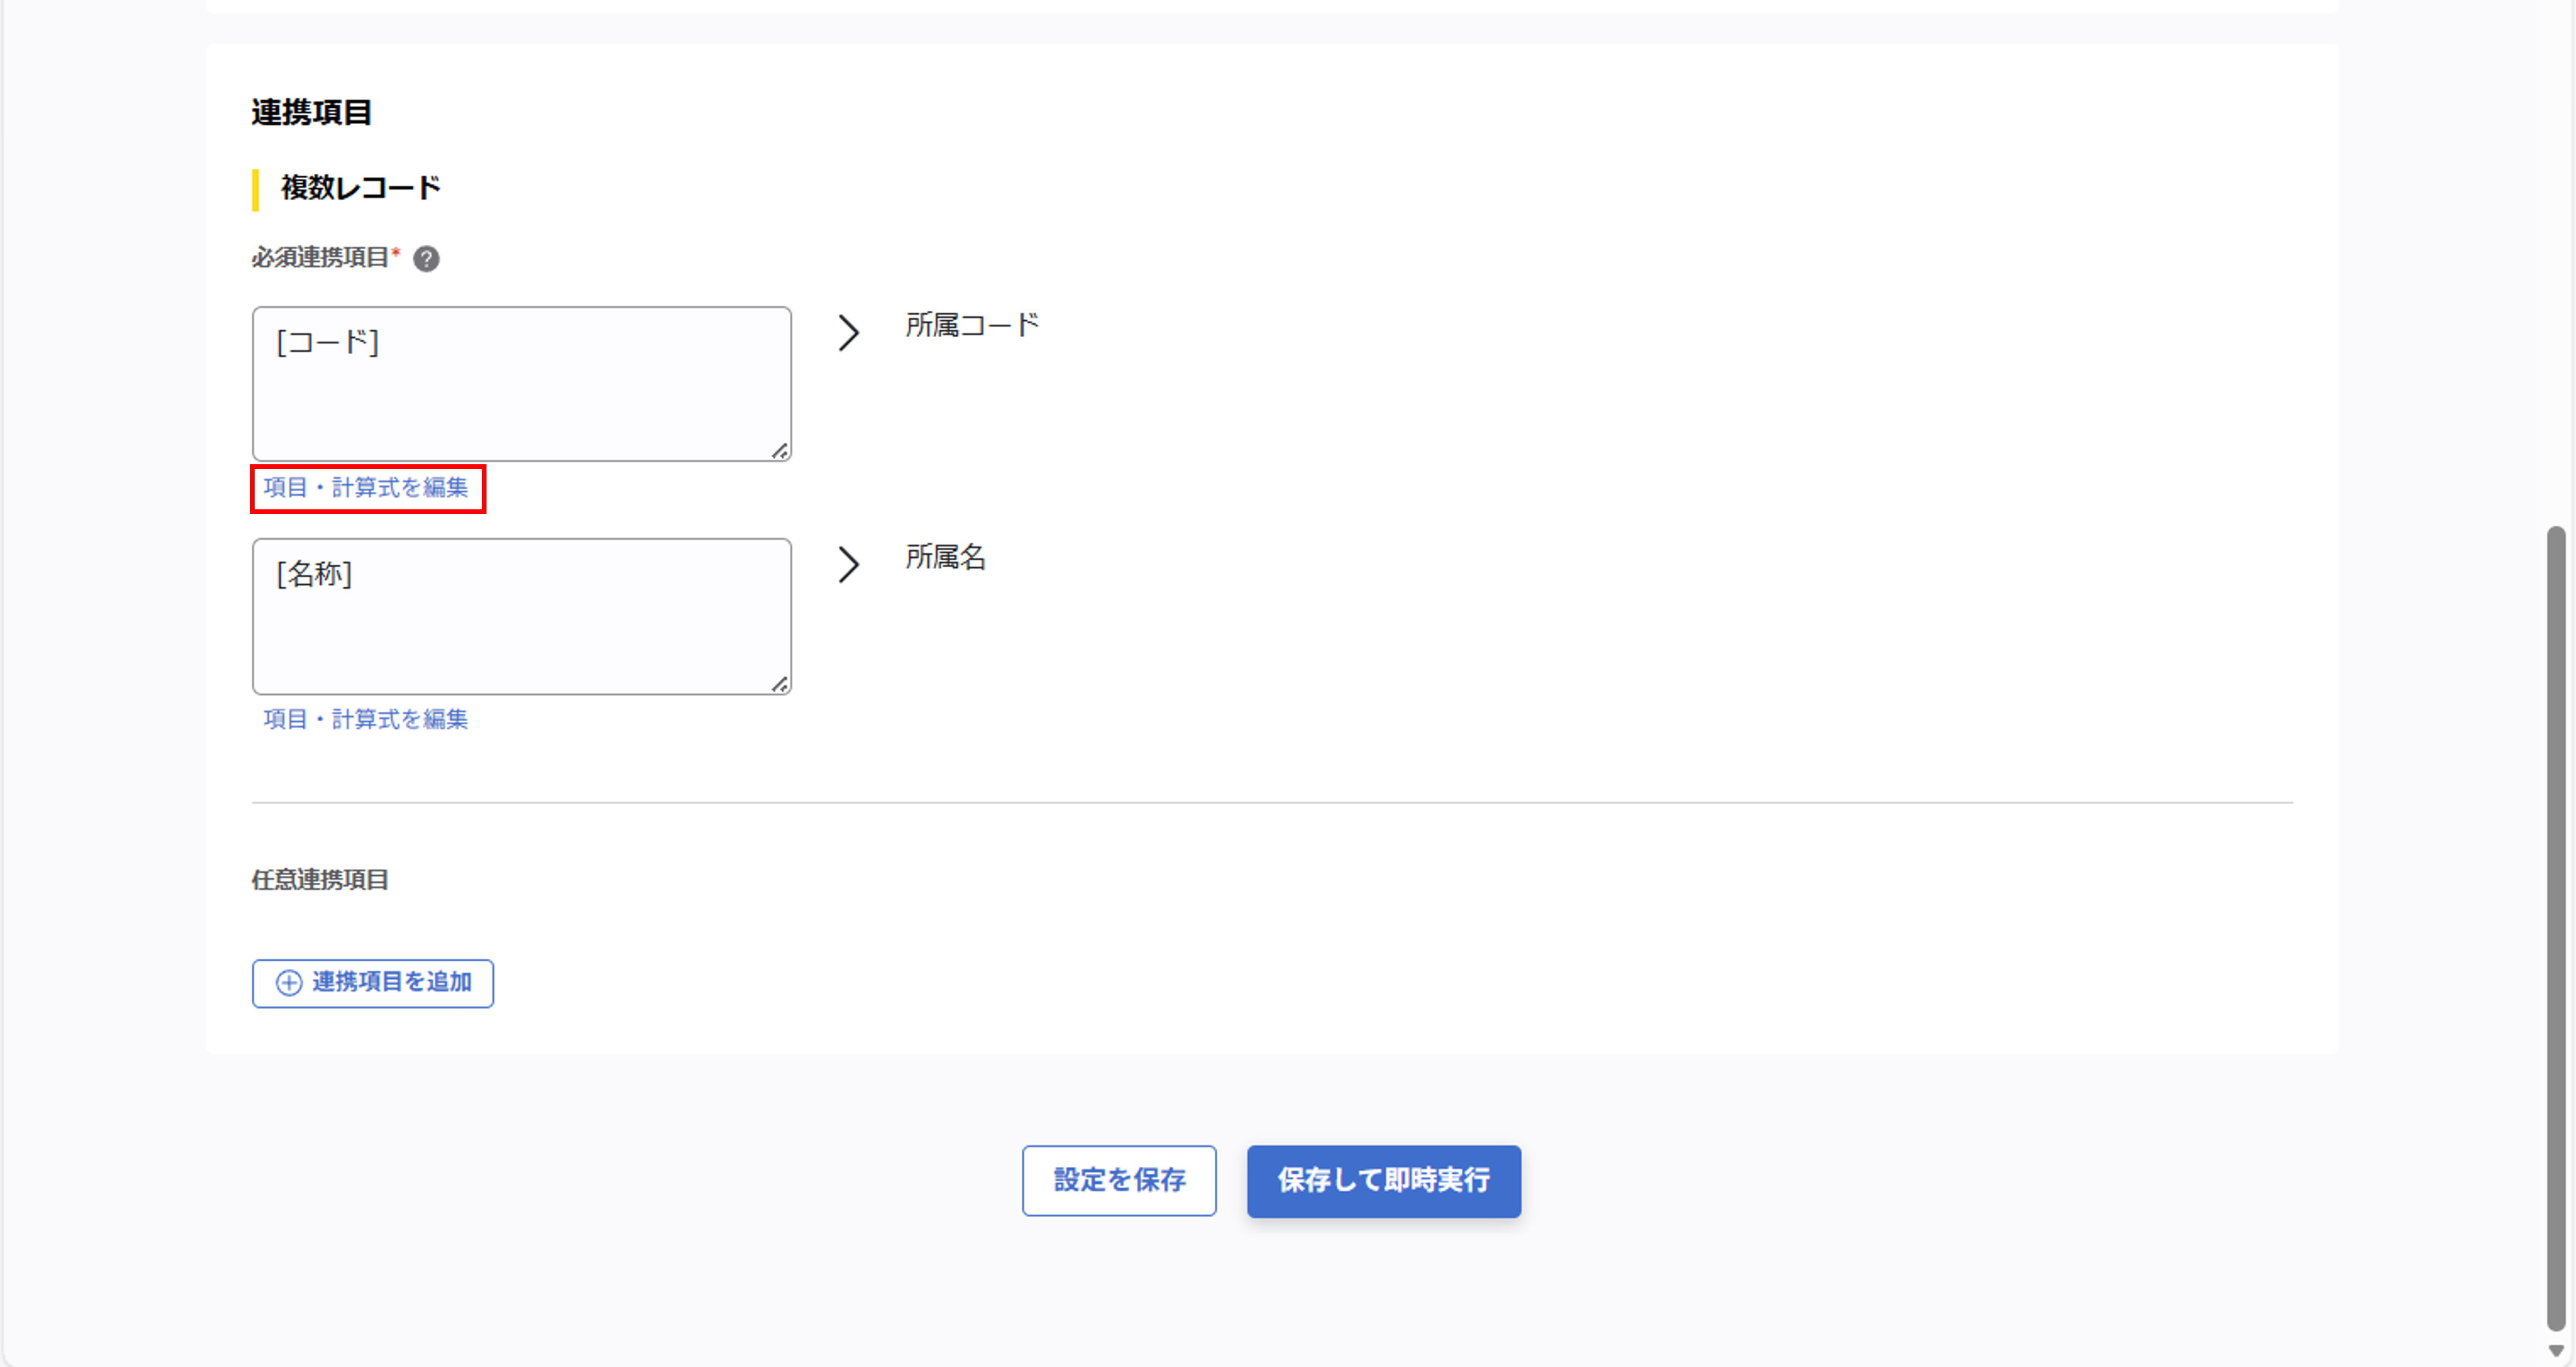Click the 所属コード target label
Image resolution: width=2576 pixels, height=1367 pixels.
pos(972,325)
